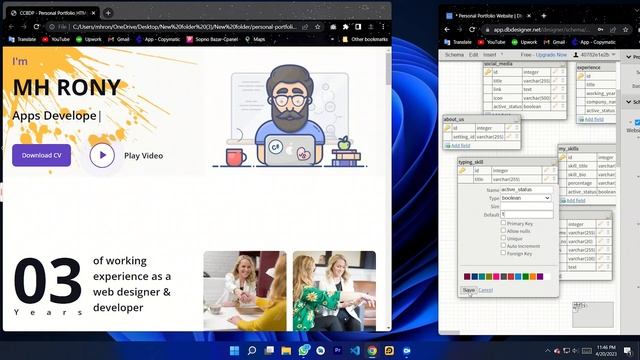The width and height of the screenshot is (640, 360).
Task: Open the Type dropdown showing boolean
Action: coord(526,198)
